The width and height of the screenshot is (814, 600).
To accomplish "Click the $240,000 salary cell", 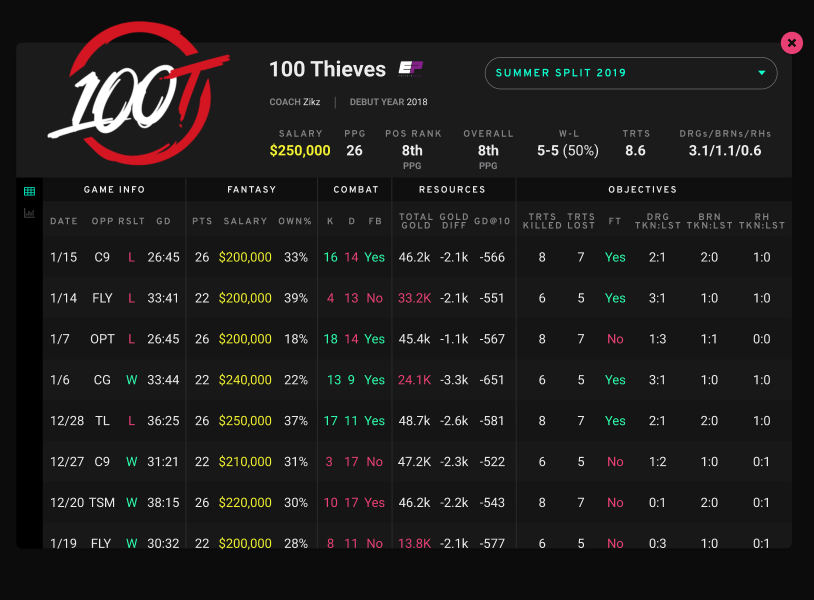I will click(245, 380).
